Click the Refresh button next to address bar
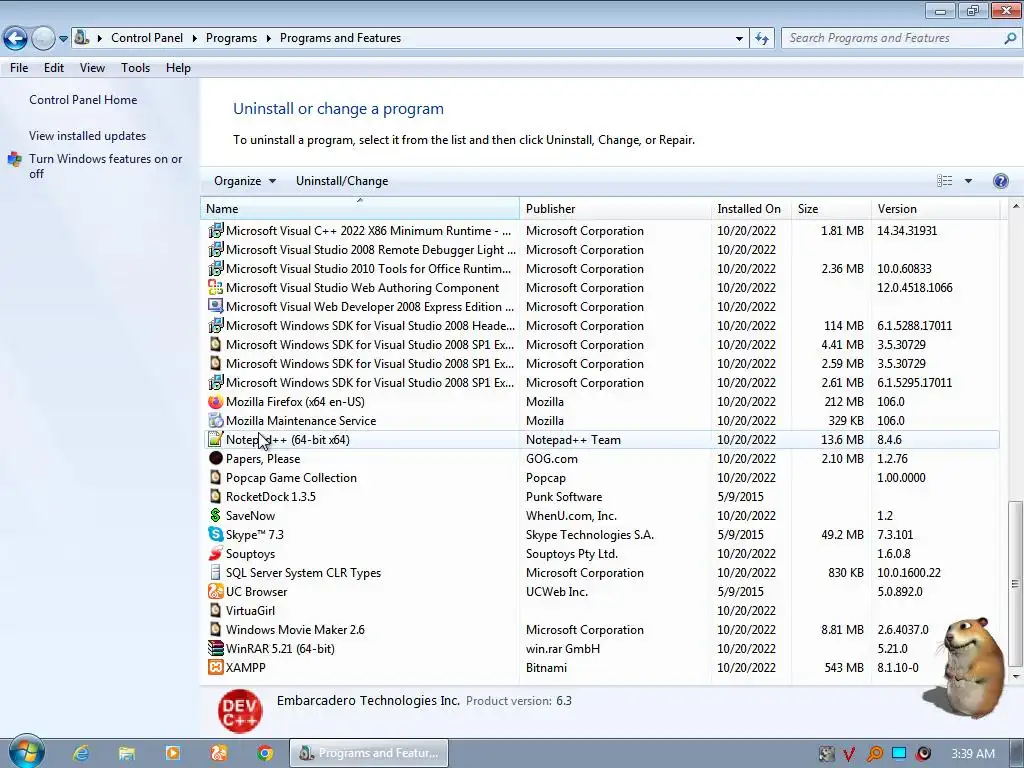This screenshot has height=768, width=1024. [x=761, y=39]
